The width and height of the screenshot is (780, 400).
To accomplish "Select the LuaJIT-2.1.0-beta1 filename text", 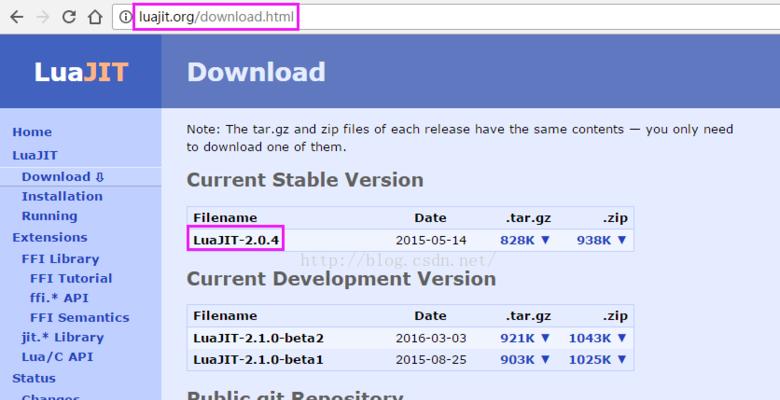I will click(x=258, y=360).
